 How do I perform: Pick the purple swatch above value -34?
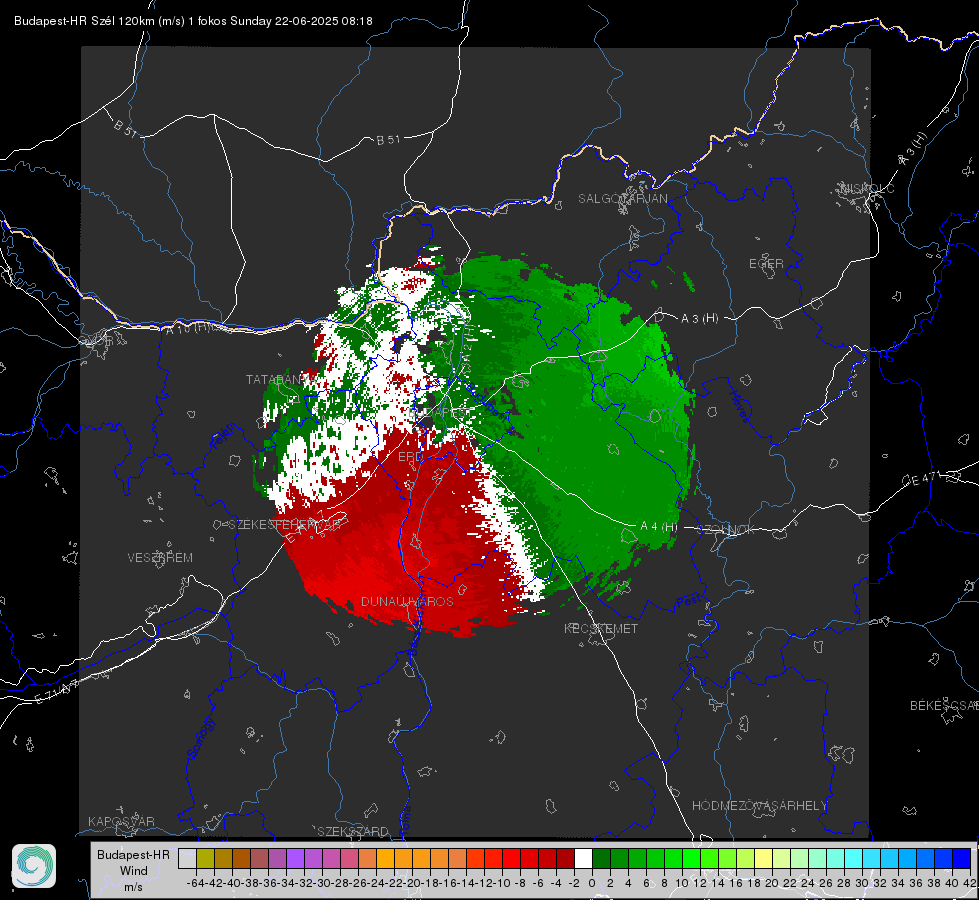[295, 858]
